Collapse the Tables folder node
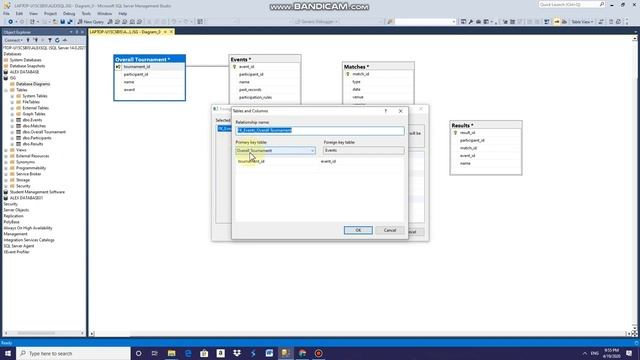 [x=6, y=90]
